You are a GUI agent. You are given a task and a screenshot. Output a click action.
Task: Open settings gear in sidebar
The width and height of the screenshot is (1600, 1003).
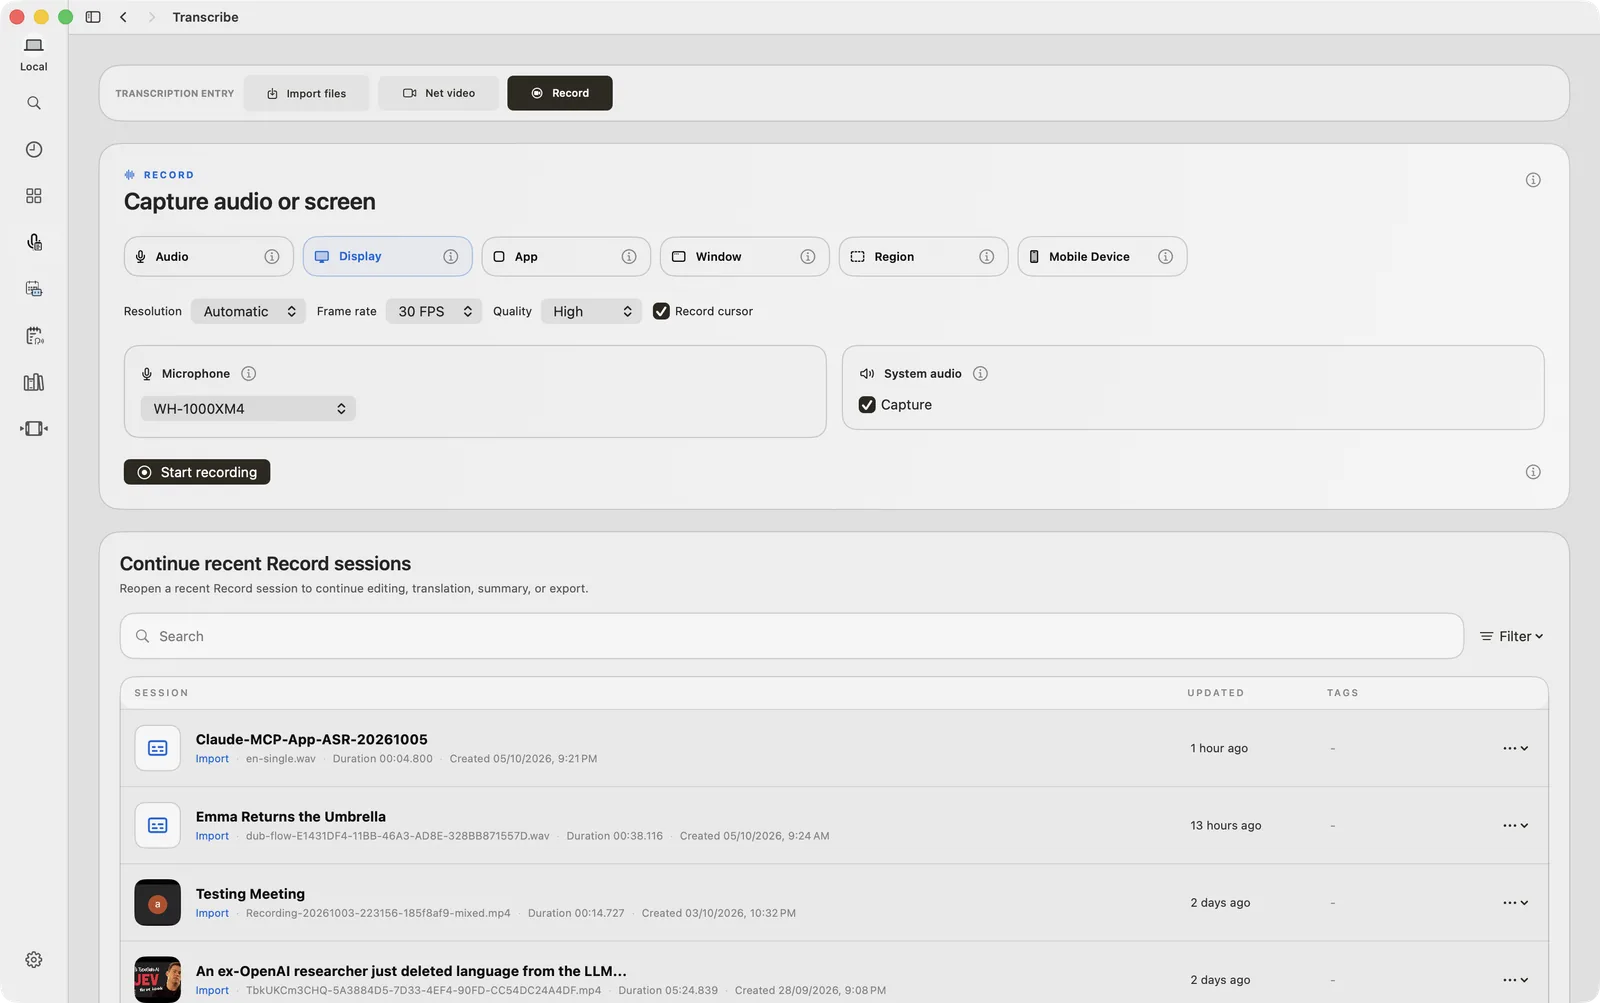point(34,960)
